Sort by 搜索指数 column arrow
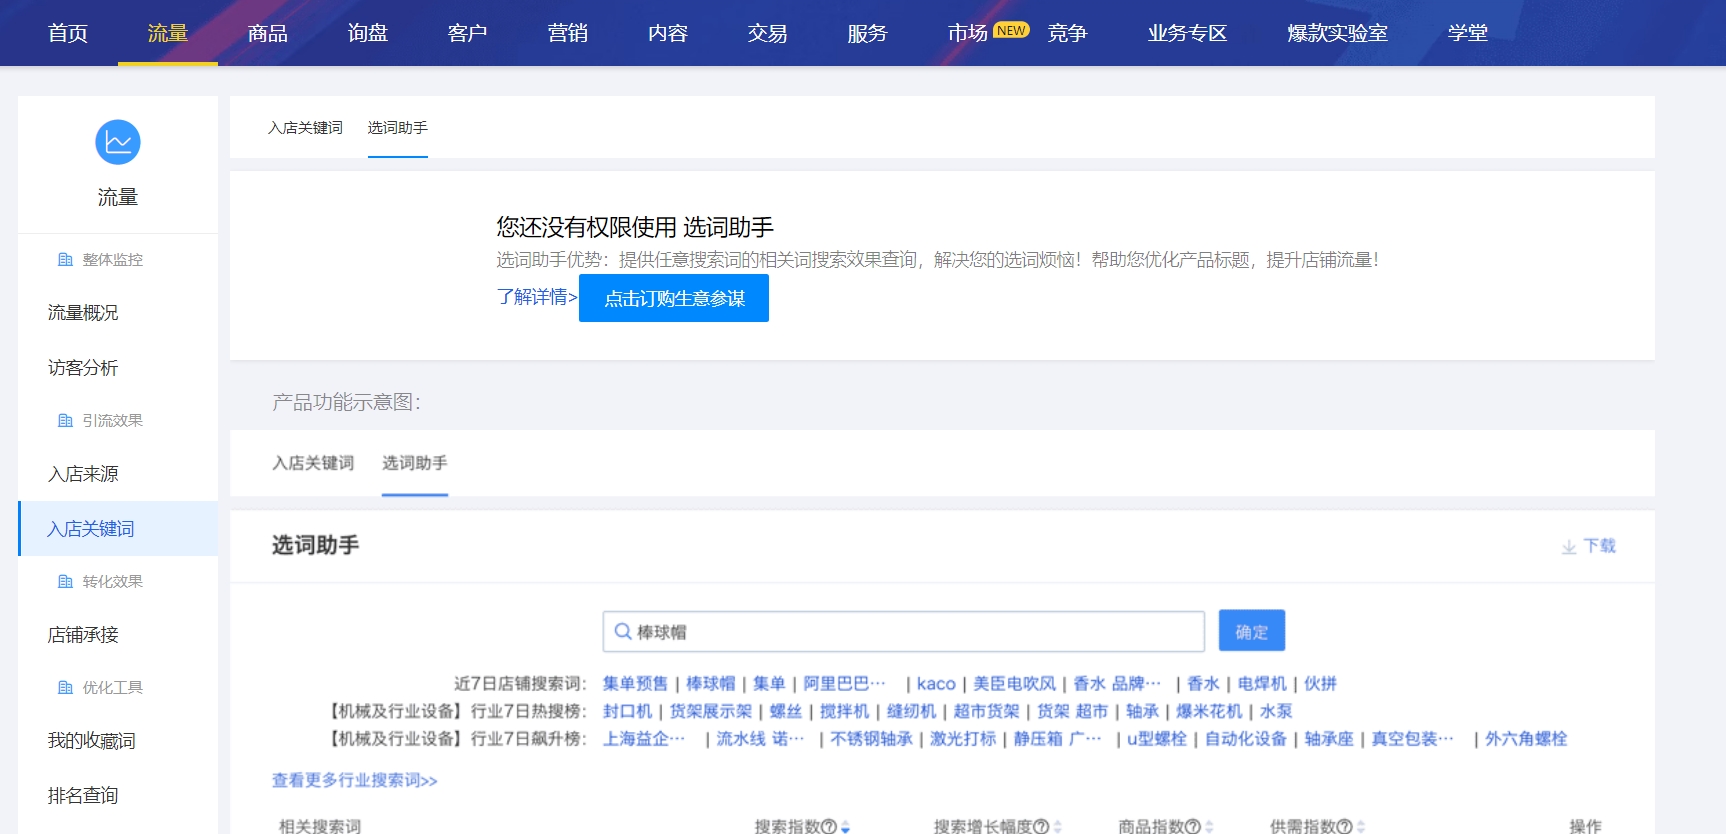Screen dimensions: 1726x834 [846, 827]
